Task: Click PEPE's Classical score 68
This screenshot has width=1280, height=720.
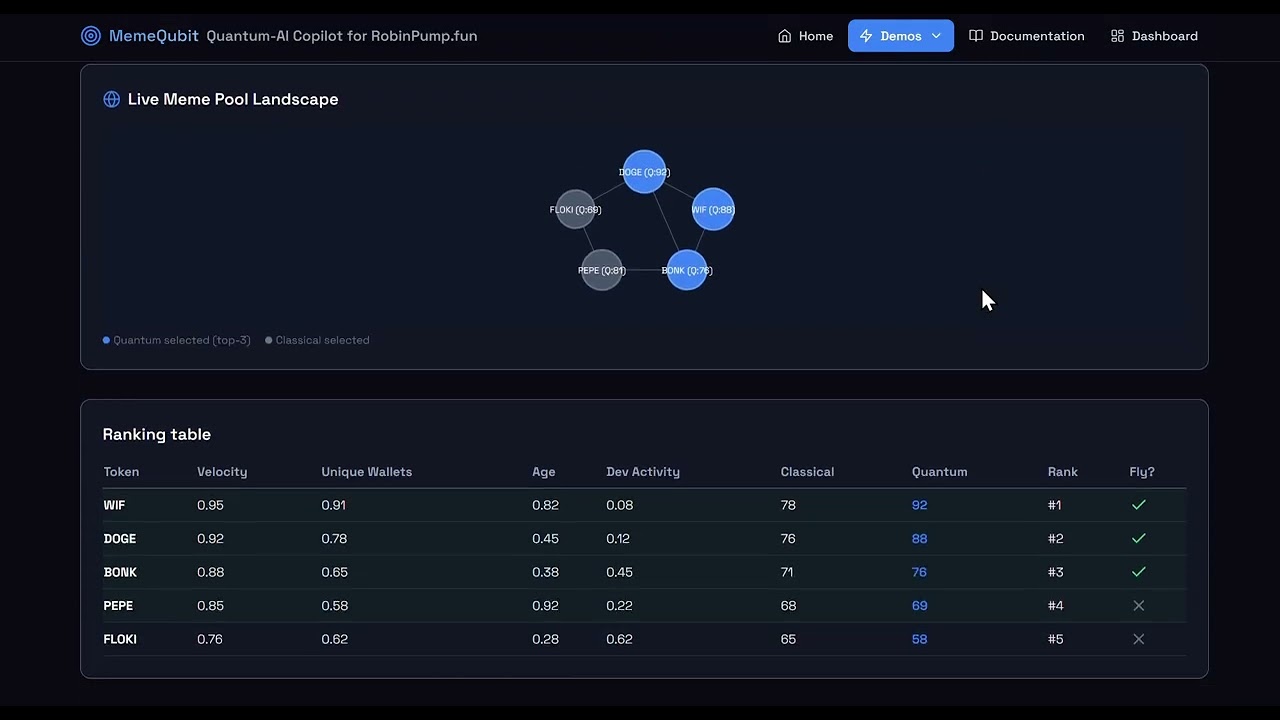Action: click(789, 605)
